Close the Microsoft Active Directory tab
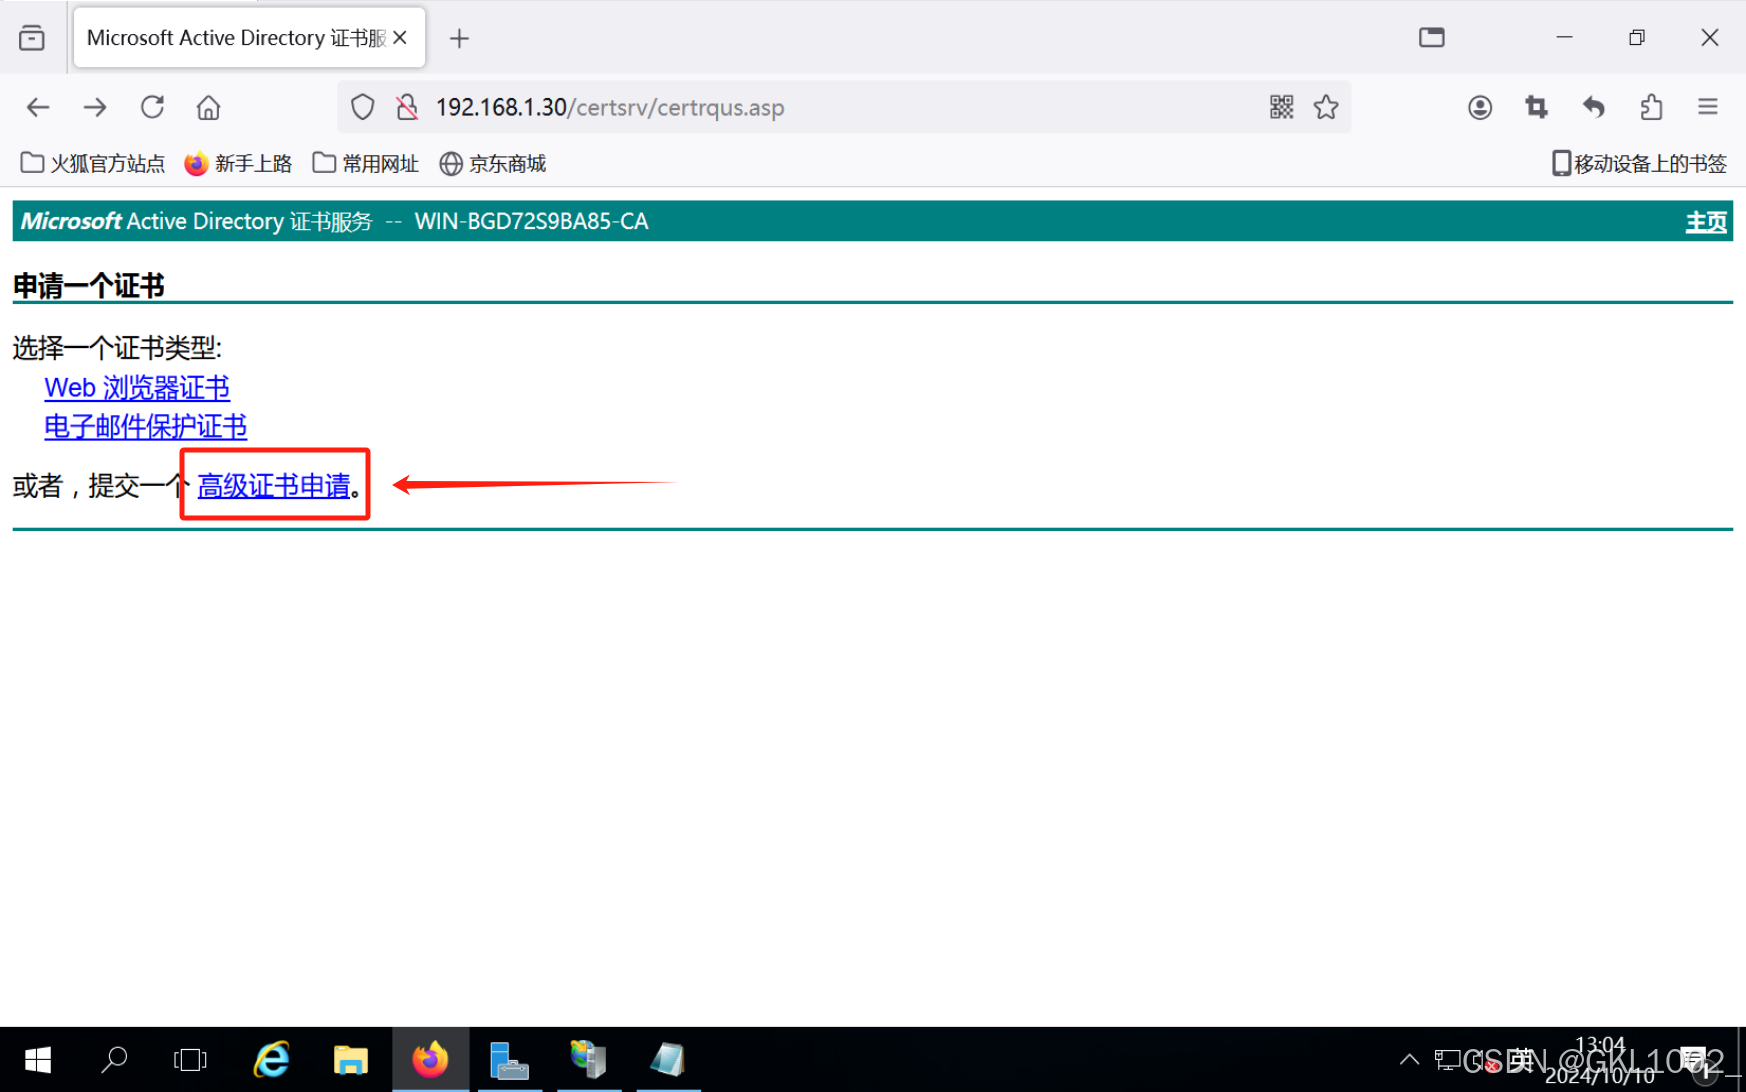 400,38
